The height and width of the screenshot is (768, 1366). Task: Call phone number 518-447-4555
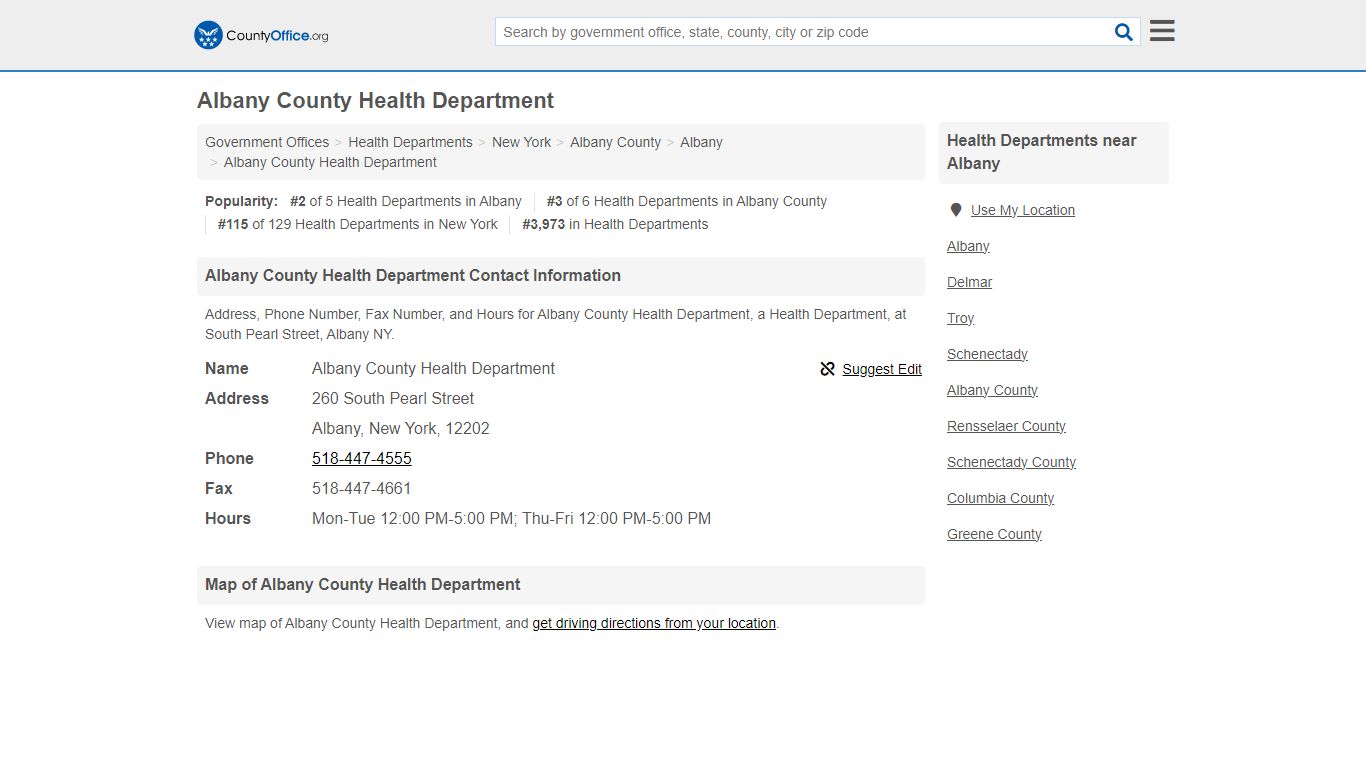click(362, 458)
